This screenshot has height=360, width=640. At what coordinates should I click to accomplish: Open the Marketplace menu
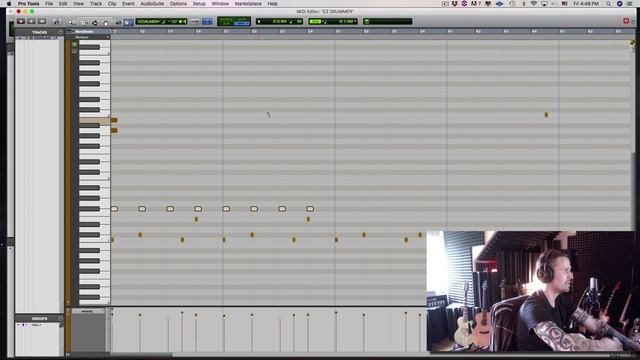248,4
